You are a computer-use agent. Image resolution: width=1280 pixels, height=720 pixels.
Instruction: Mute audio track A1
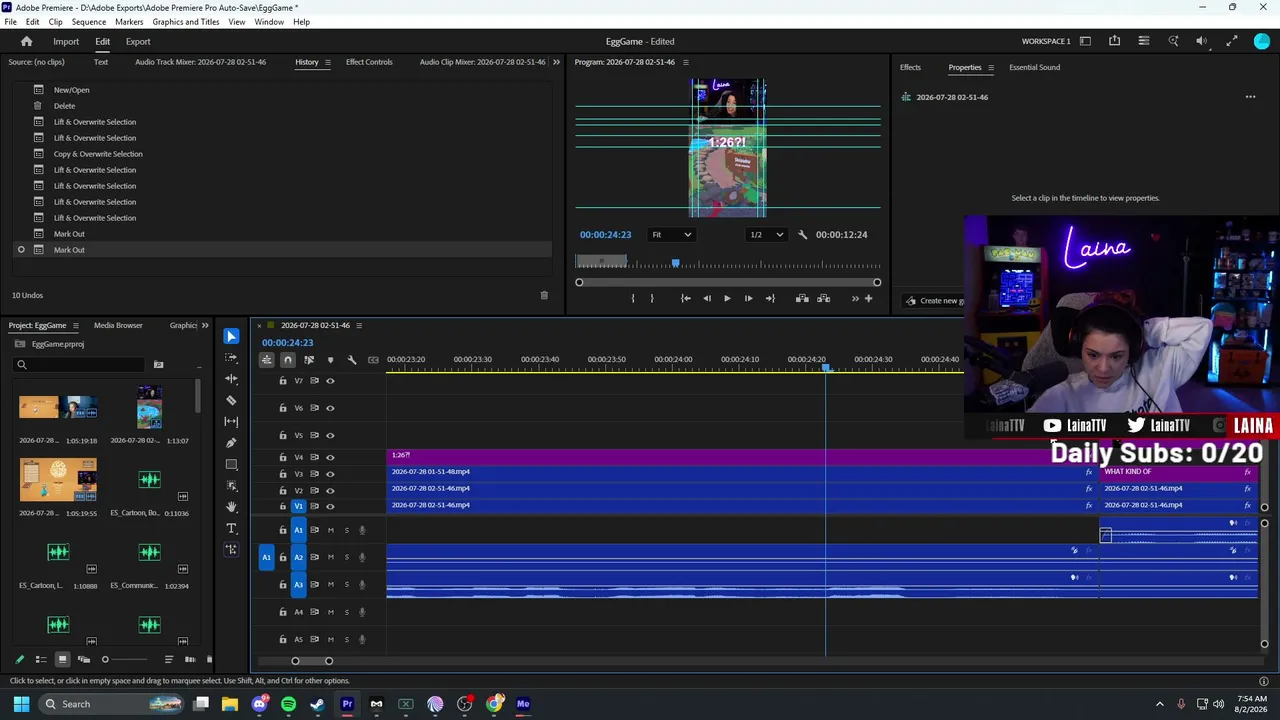(x=331, y=530)
